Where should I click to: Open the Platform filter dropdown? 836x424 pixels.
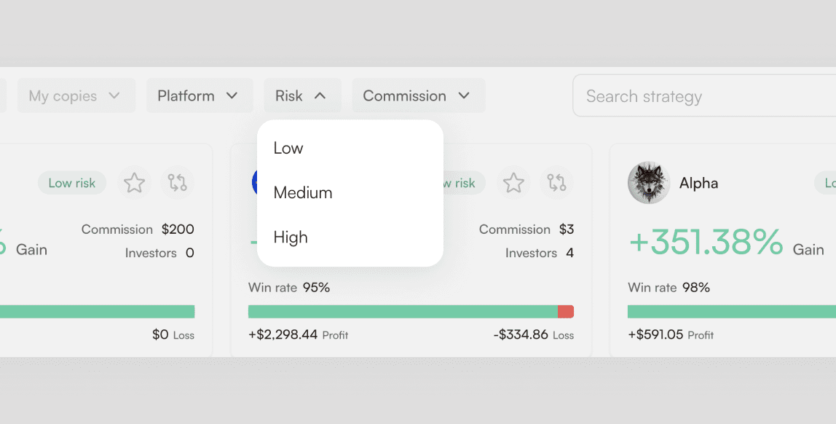tap(198, 96)
